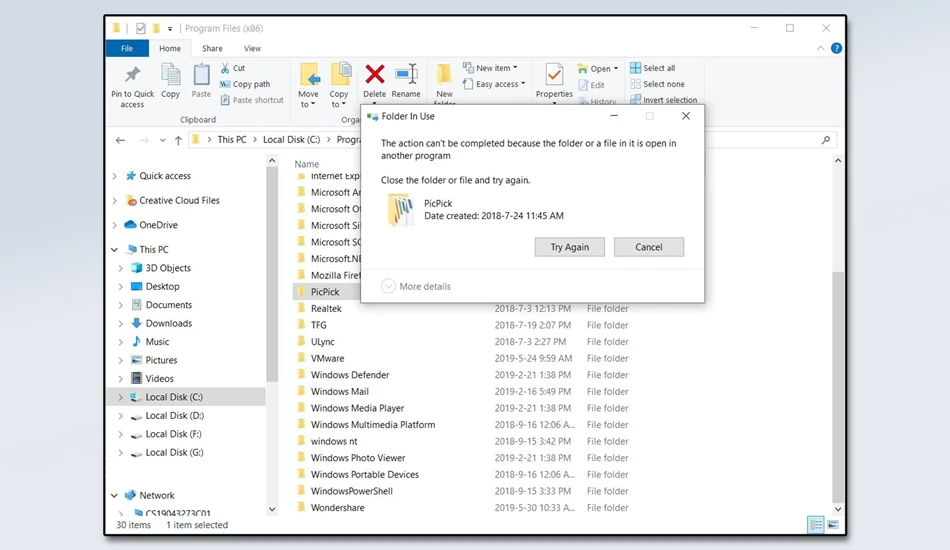The height and width of the screenshot is (550, 950).
Task: Click the Invert selection option
Action: (x=663, y=100)
